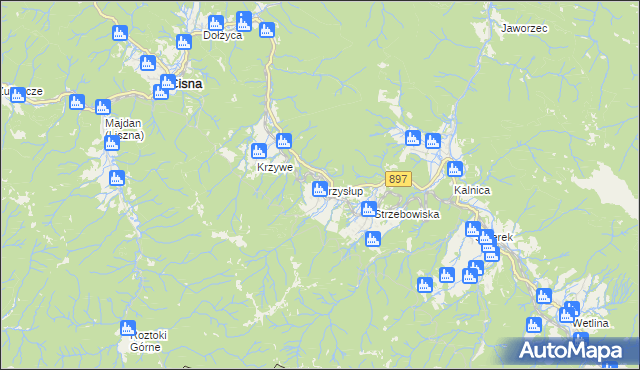640x370 pixels.
Task: Select the Majdan (Liszna) place label
Action: pyautogui.click(x=124, y=129)
